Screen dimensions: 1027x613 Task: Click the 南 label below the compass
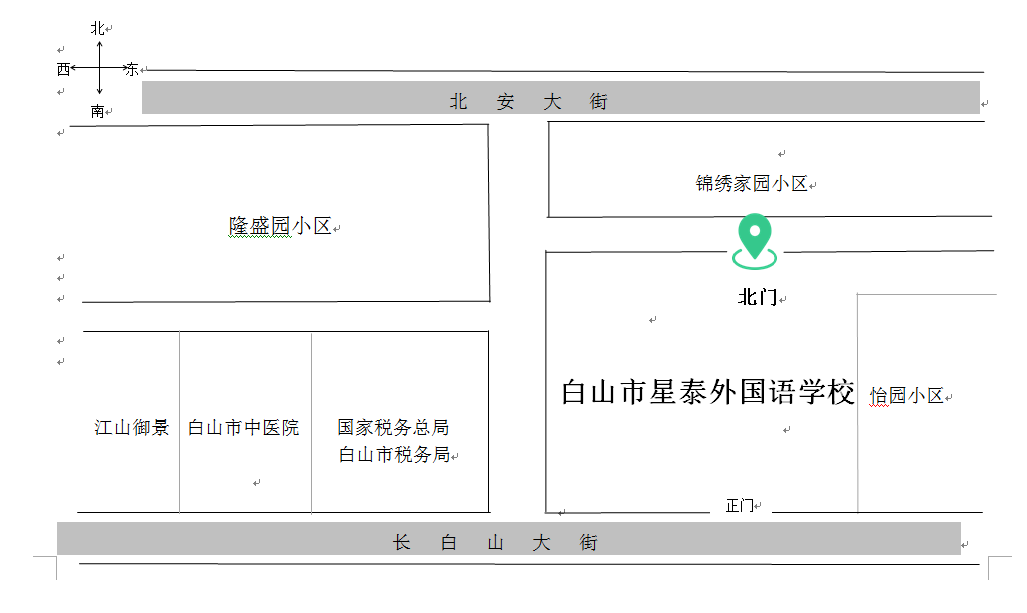97,111
